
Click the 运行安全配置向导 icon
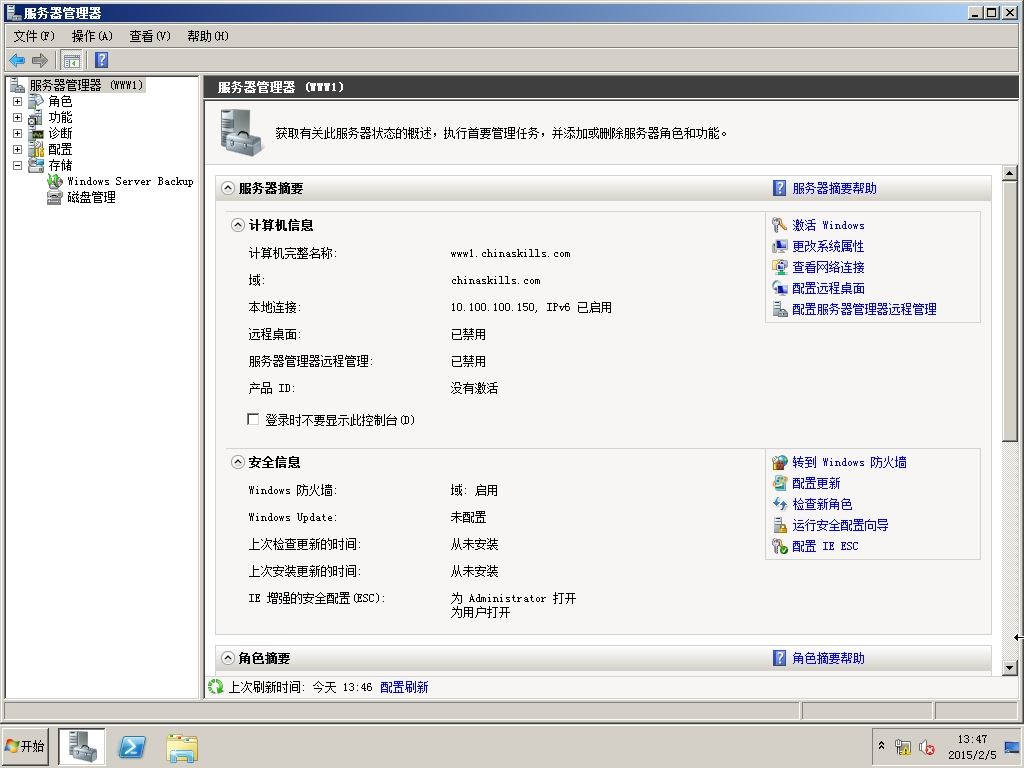pos(779,525)
